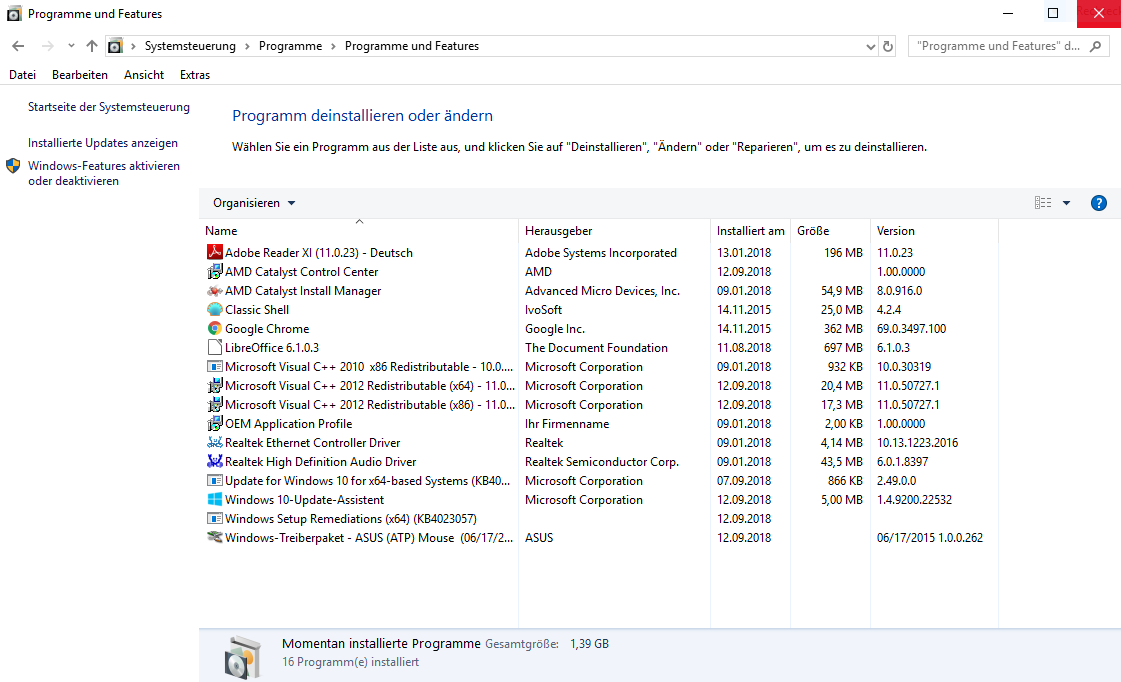Minimize the Programme und Features window
Screen dimensions: 1121x682
tap(1008, 13)
